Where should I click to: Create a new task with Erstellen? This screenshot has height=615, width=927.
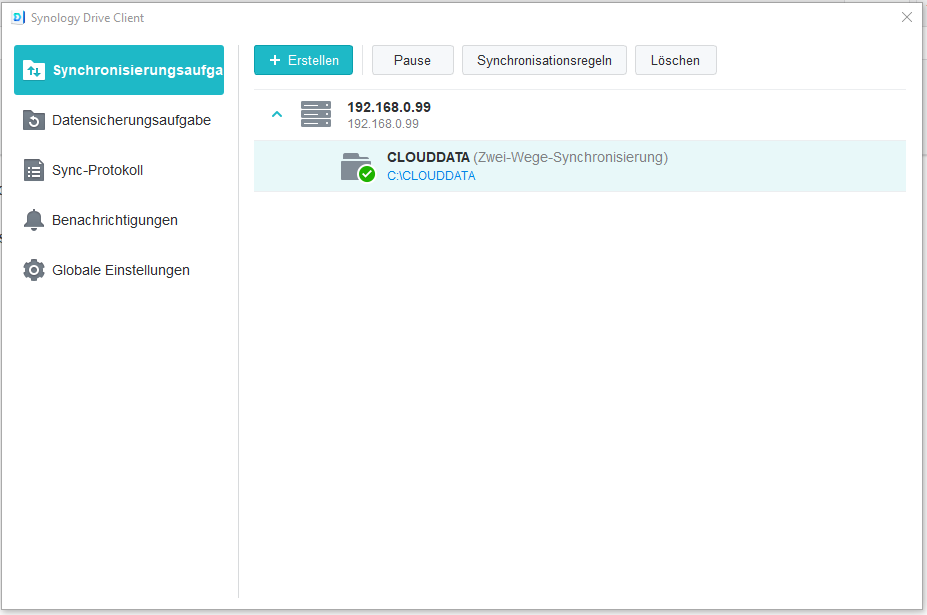click(x=303, y=60)
